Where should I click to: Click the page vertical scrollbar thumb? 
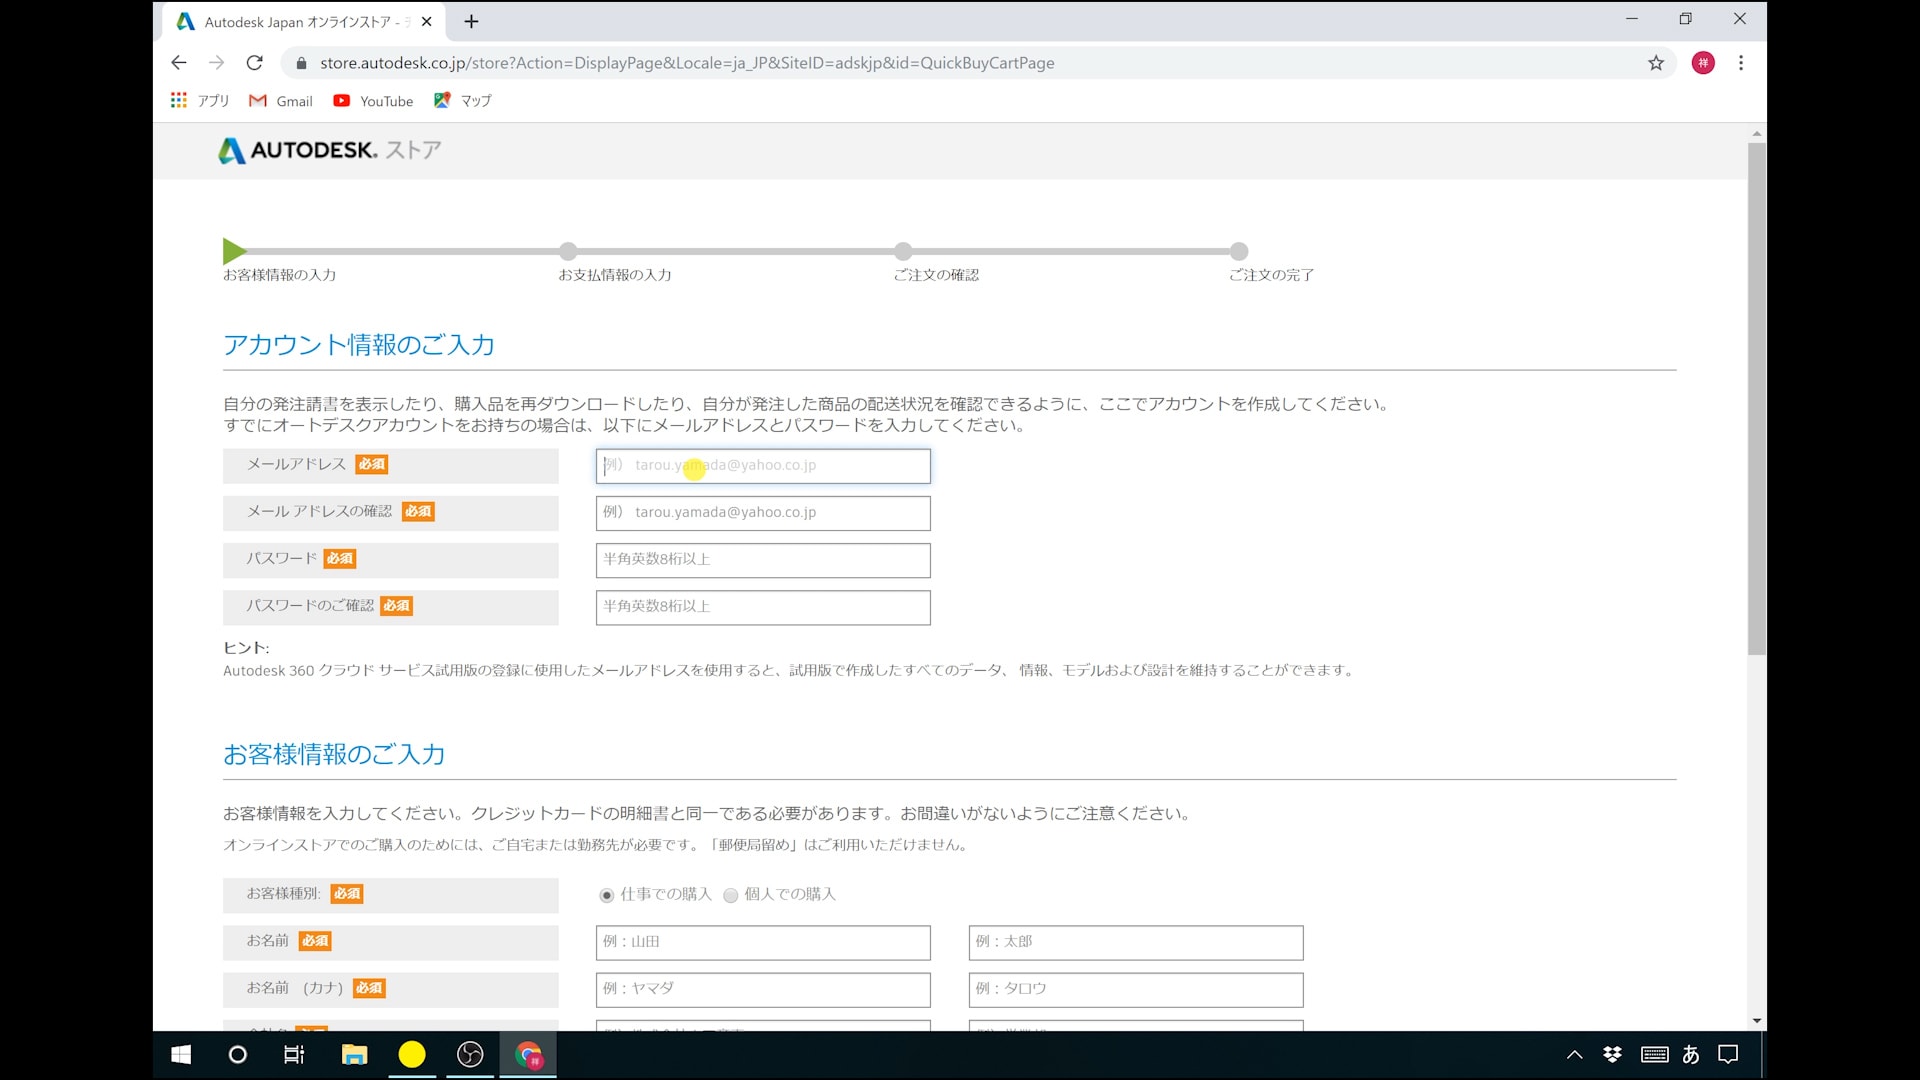(x=1757, y=400)
